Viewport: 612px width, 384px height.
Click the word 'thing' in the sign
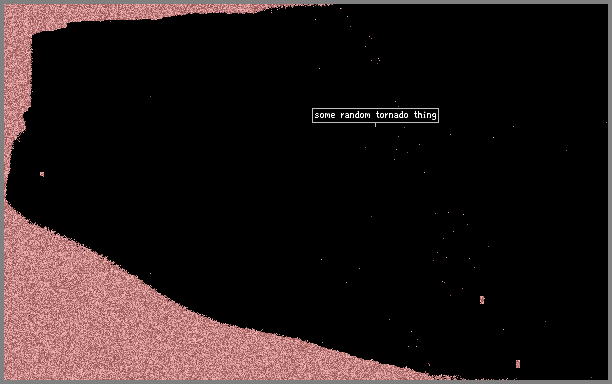tap(425, 115)
